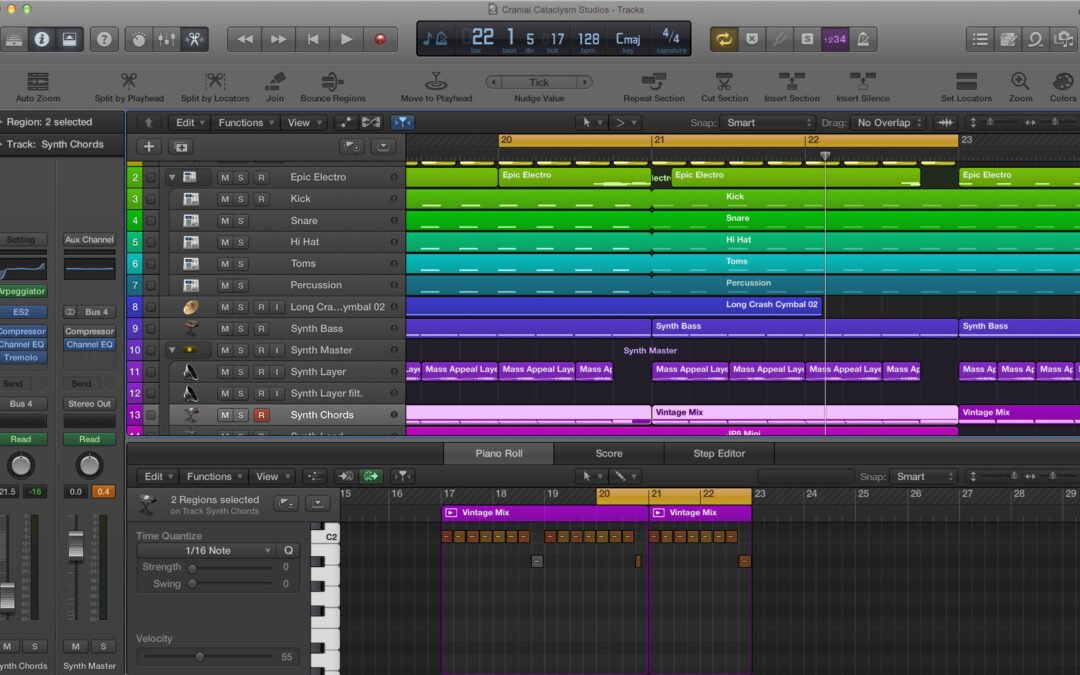Click the Split by Playhead scissors icon
This screenshot has width=1080, height=675.
tap(129, 82)
